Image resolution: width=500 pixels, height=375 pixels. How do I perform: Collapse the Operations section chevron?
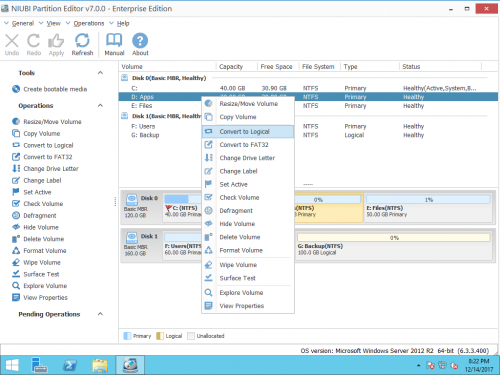click(100, 105)
